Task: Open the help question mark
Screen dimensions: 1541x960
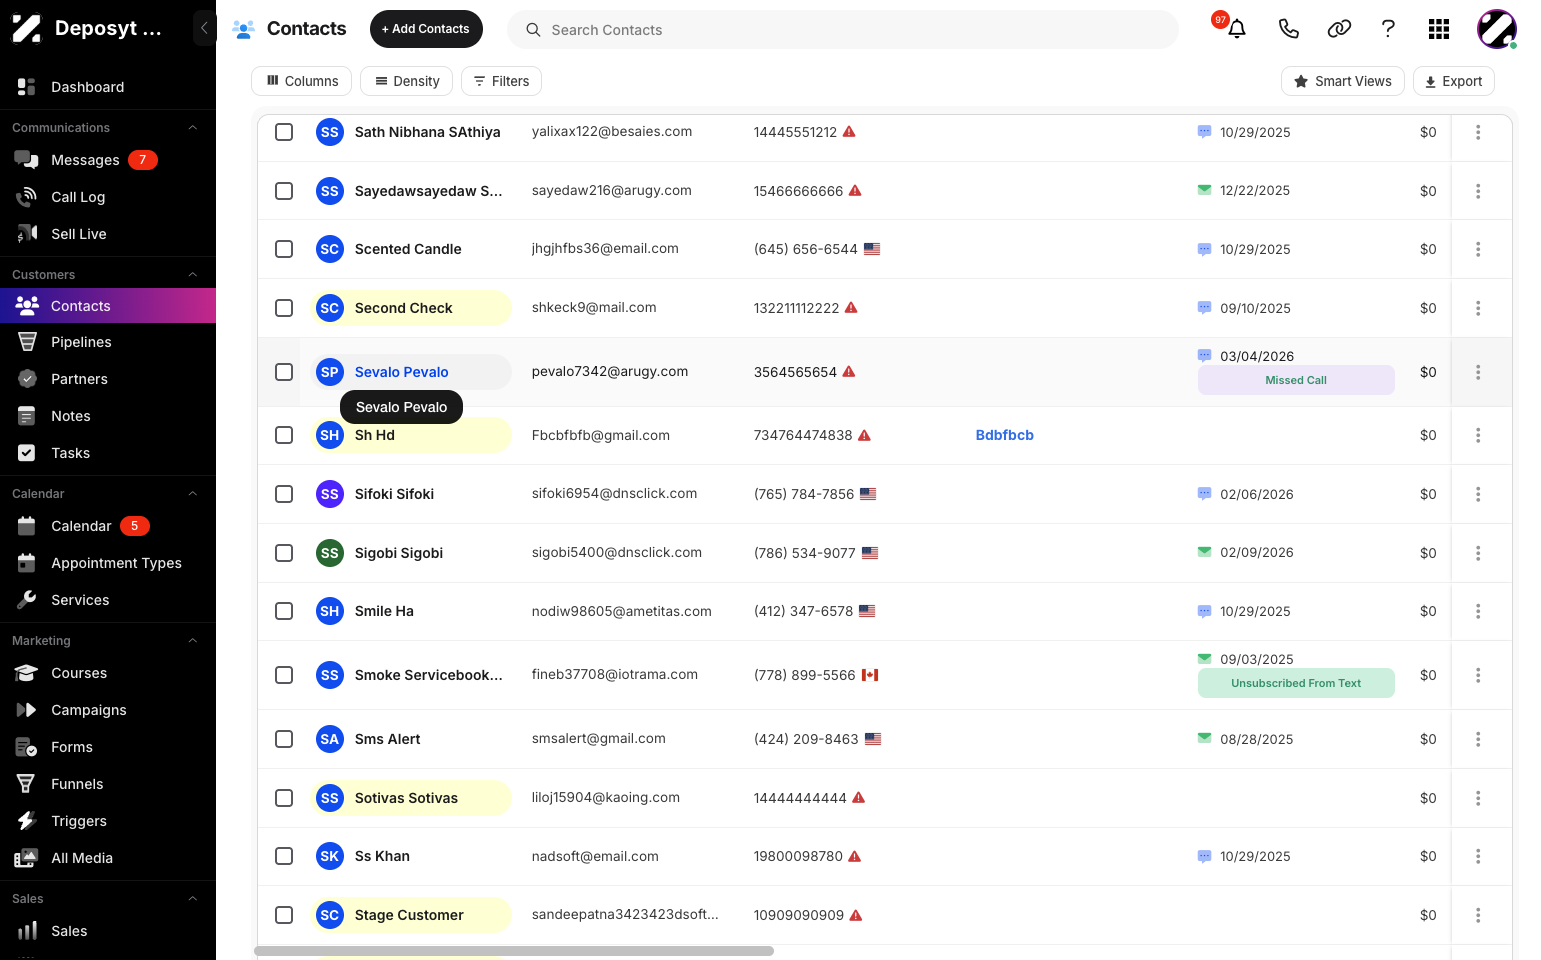Action: [1388, 29]
